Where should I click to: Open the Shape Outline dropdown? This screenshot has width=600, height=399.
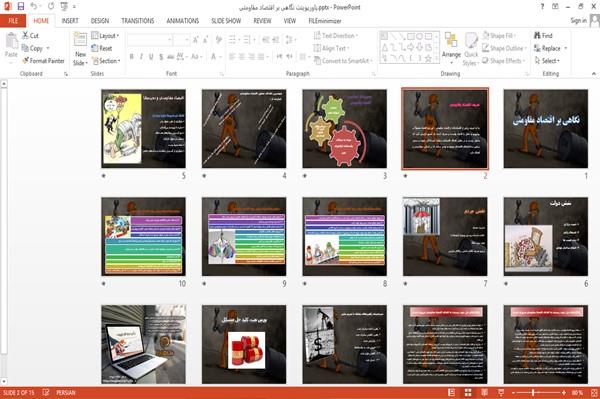pyautogui.click(x=504, y=48)
